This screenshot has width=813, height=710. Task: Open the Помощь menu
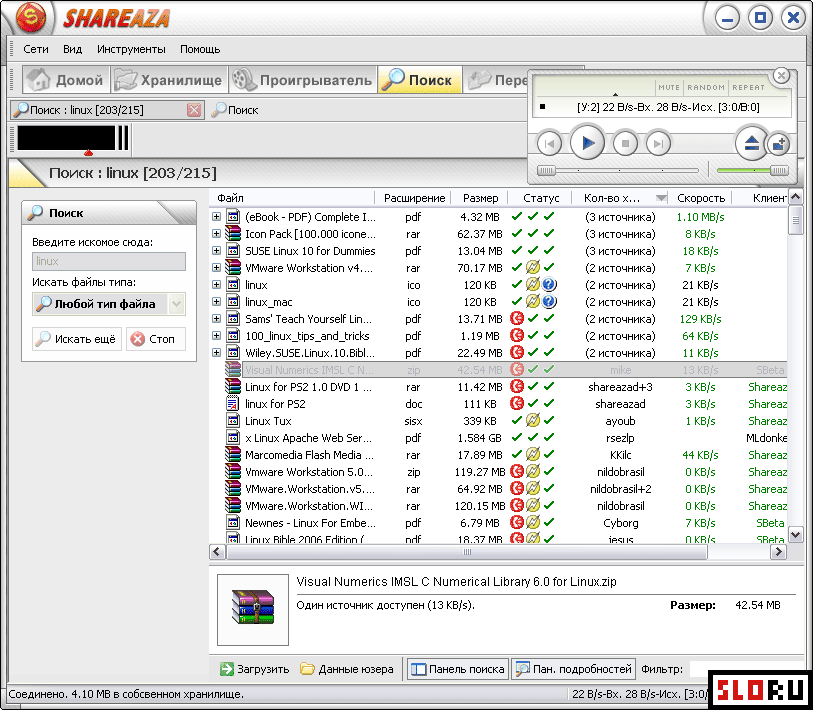[x=200, y=49]
